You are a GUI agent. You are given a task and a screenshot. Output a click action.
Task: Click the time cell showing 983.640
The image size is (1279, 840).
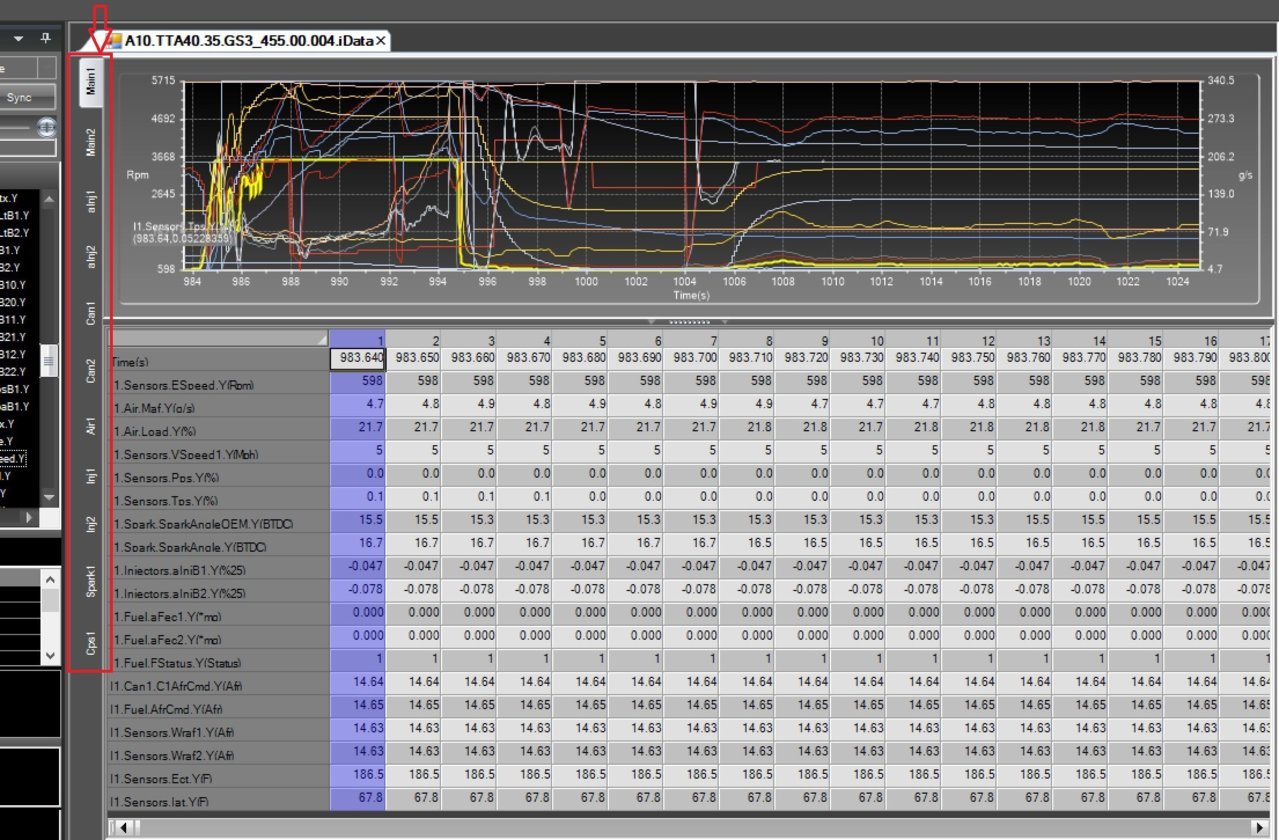(x=358, y=358)
